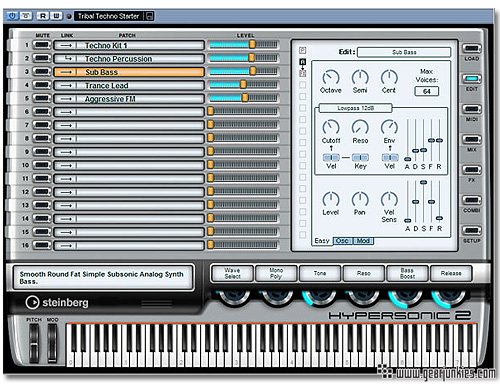The image size is (500, 385).
Task: Mute slot 1 Techno Kit 1
Action: click(x=42, y=45)
